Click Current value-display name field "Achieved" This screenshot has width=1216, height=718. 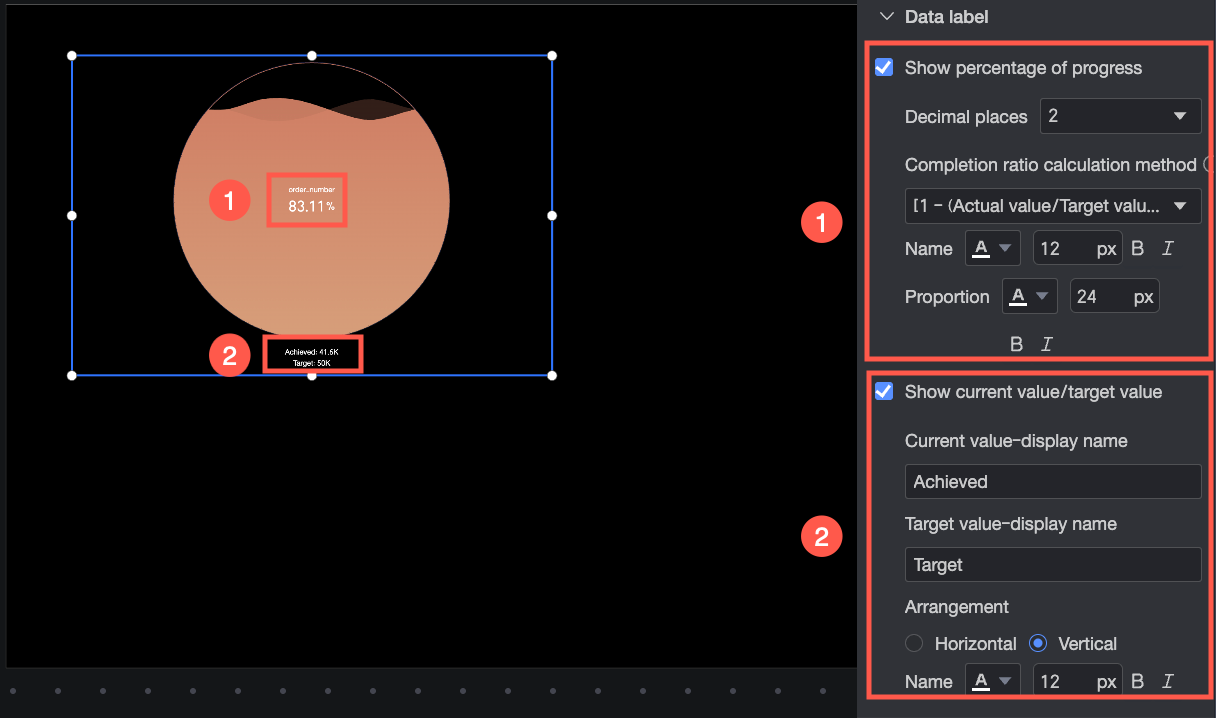pos(1053,481)
